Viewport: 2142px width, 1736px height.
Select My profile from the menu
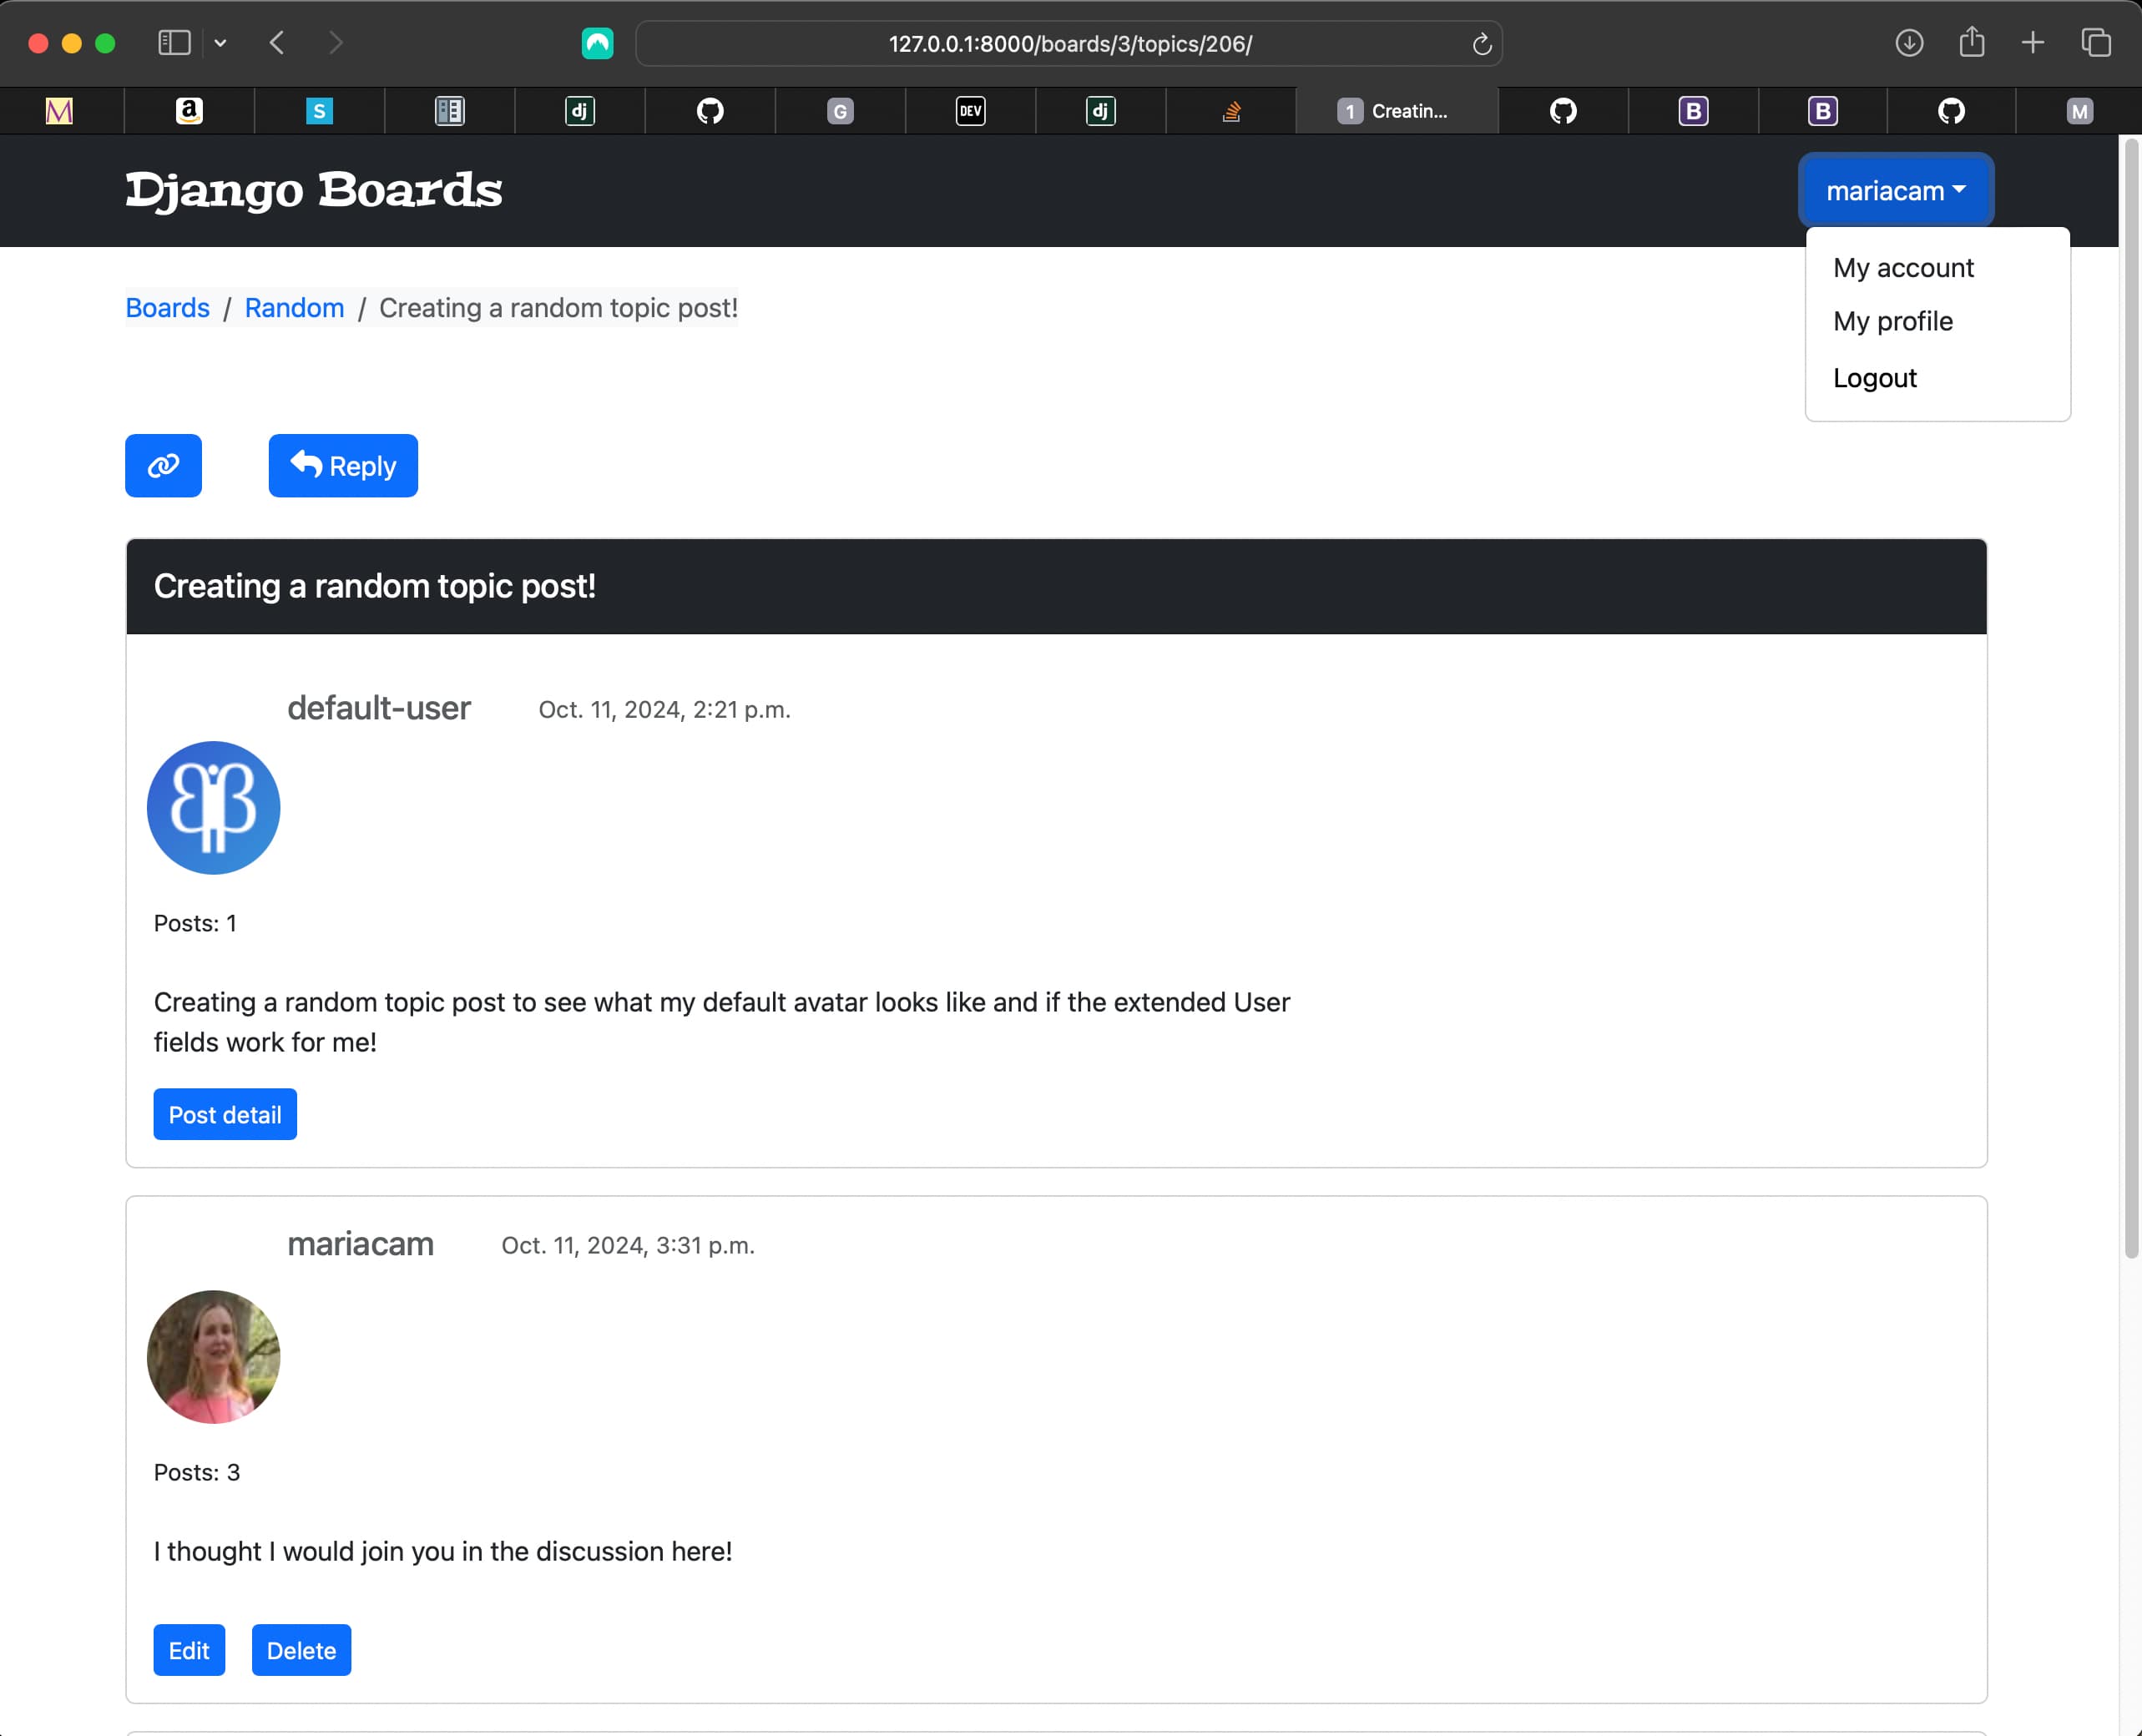click(x=1892, y=321)
